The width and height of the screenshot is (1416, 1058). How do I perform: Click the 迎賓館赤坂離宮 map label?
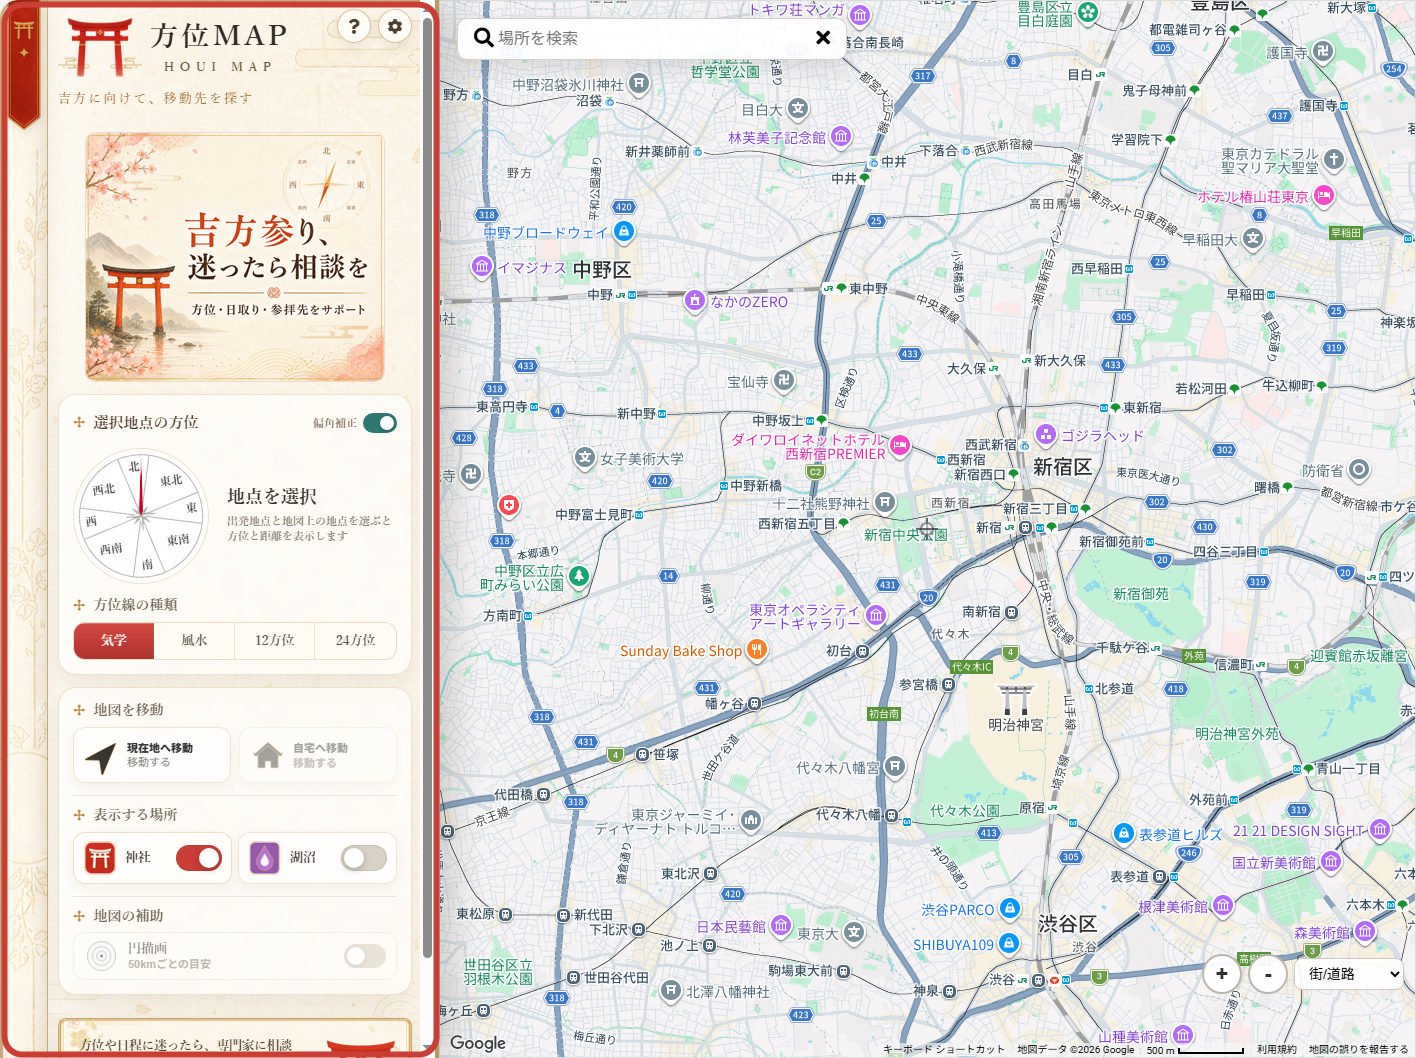[1359, 656]
